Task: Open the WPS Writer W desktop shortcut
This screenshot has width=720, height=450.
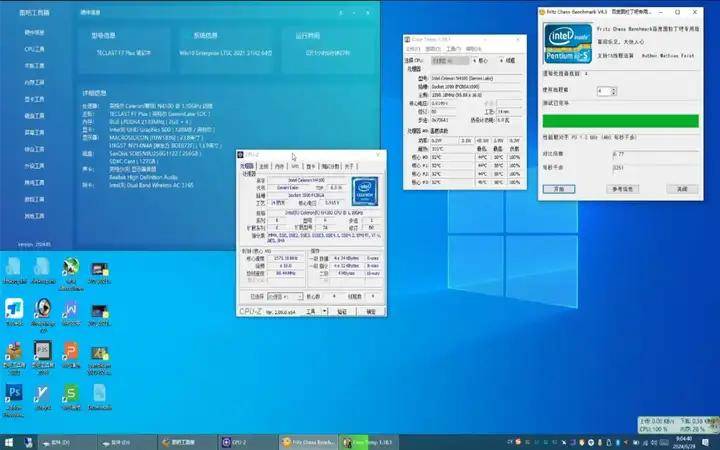Action: [71, 314]
